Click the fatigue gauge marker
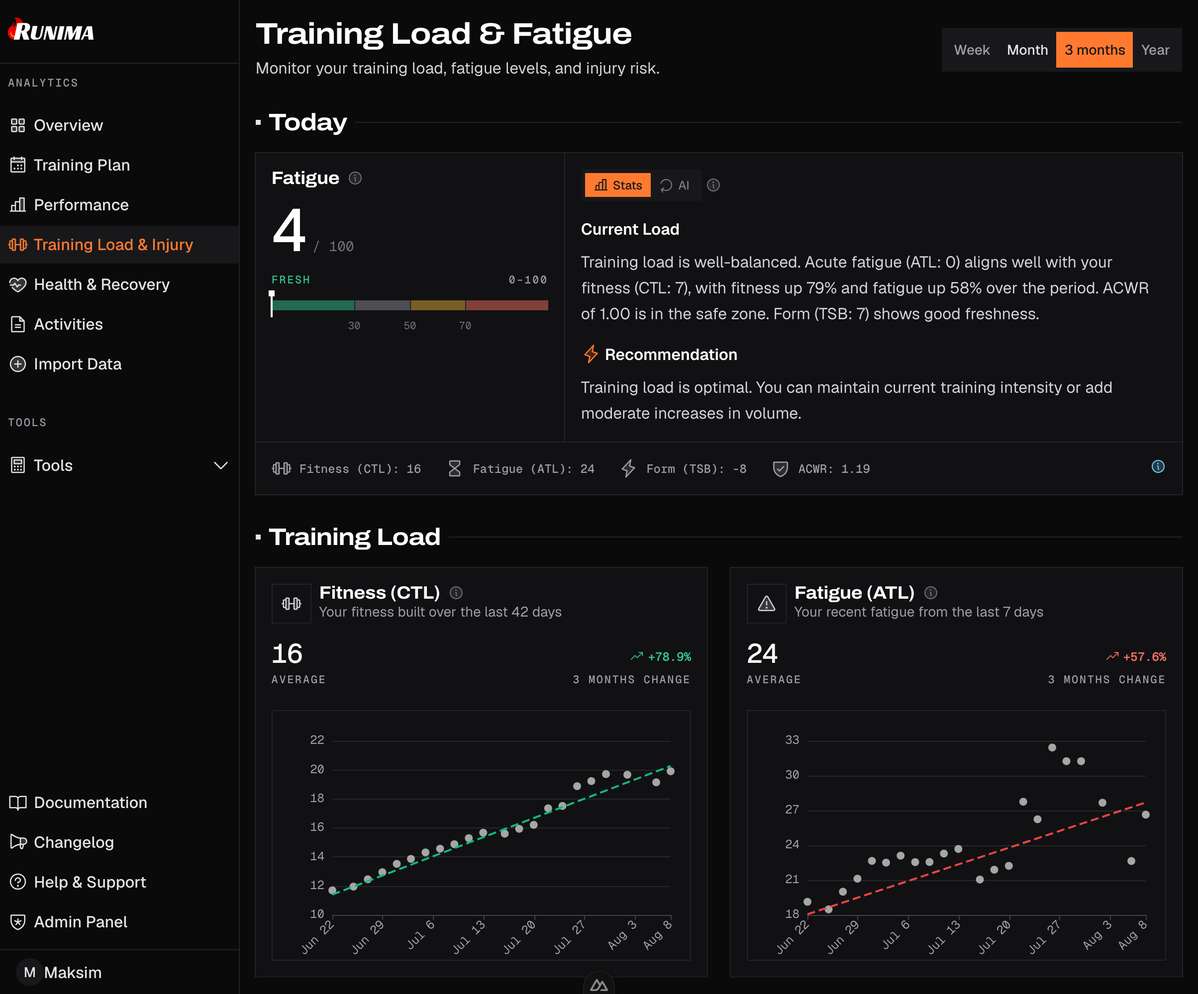The width and height of the screenshot is (1198, 994). tap(271, 303)
